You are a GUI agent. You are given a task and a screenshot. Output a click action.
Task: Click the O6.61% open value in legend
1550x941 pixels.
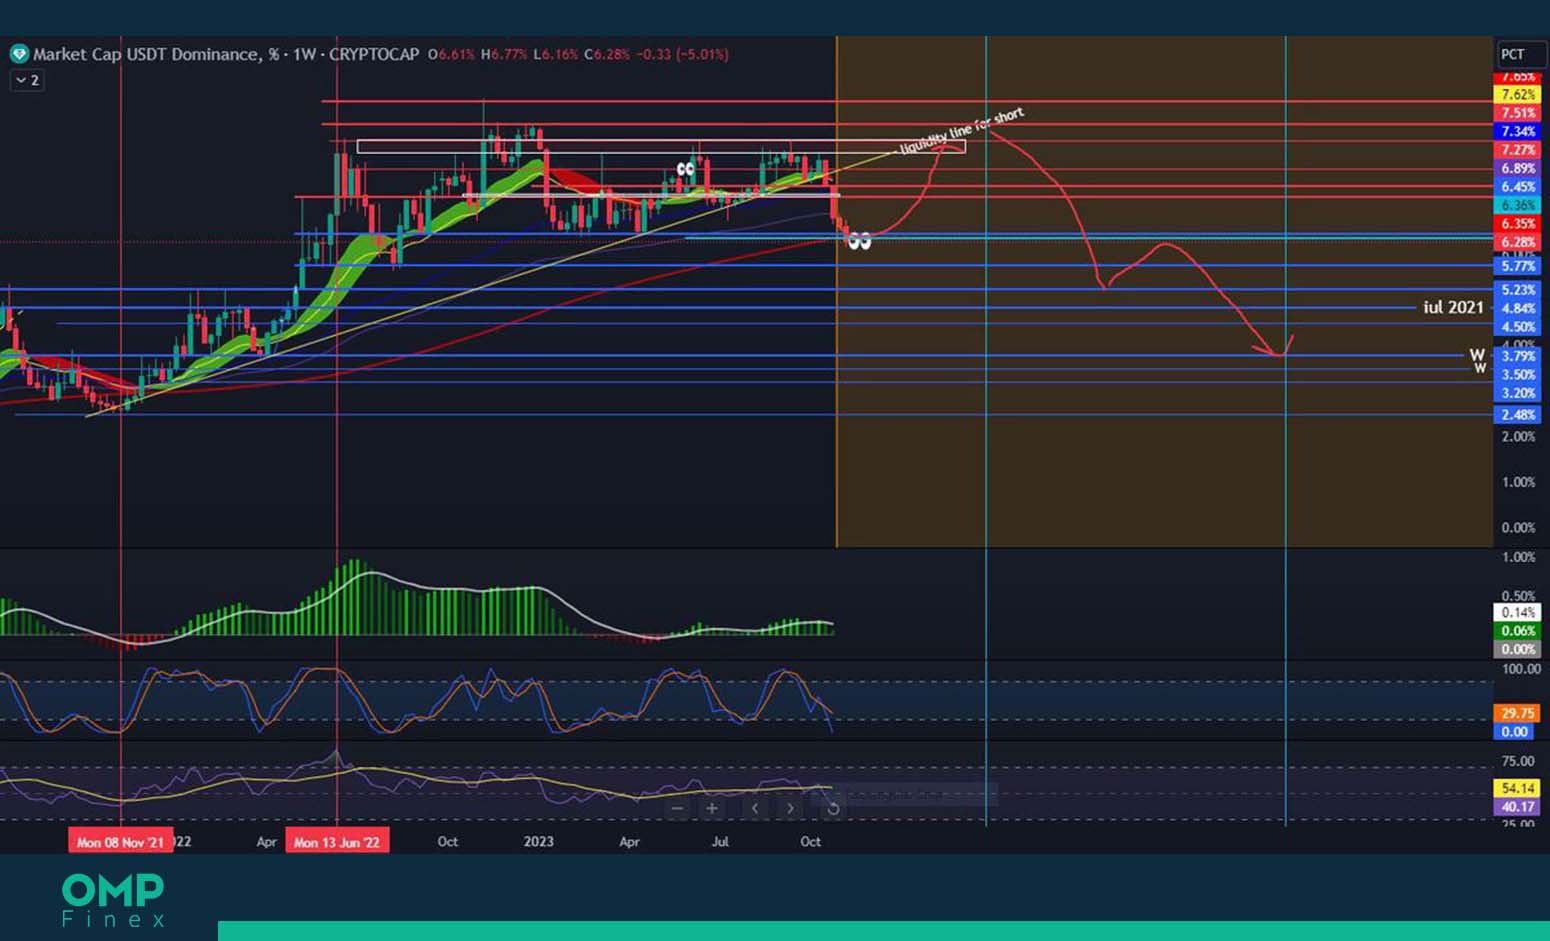point(451,54)
